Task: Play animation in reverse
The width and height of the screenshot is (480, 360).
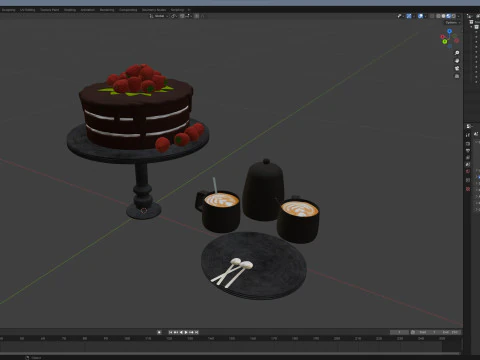Action: pos(181,332)
